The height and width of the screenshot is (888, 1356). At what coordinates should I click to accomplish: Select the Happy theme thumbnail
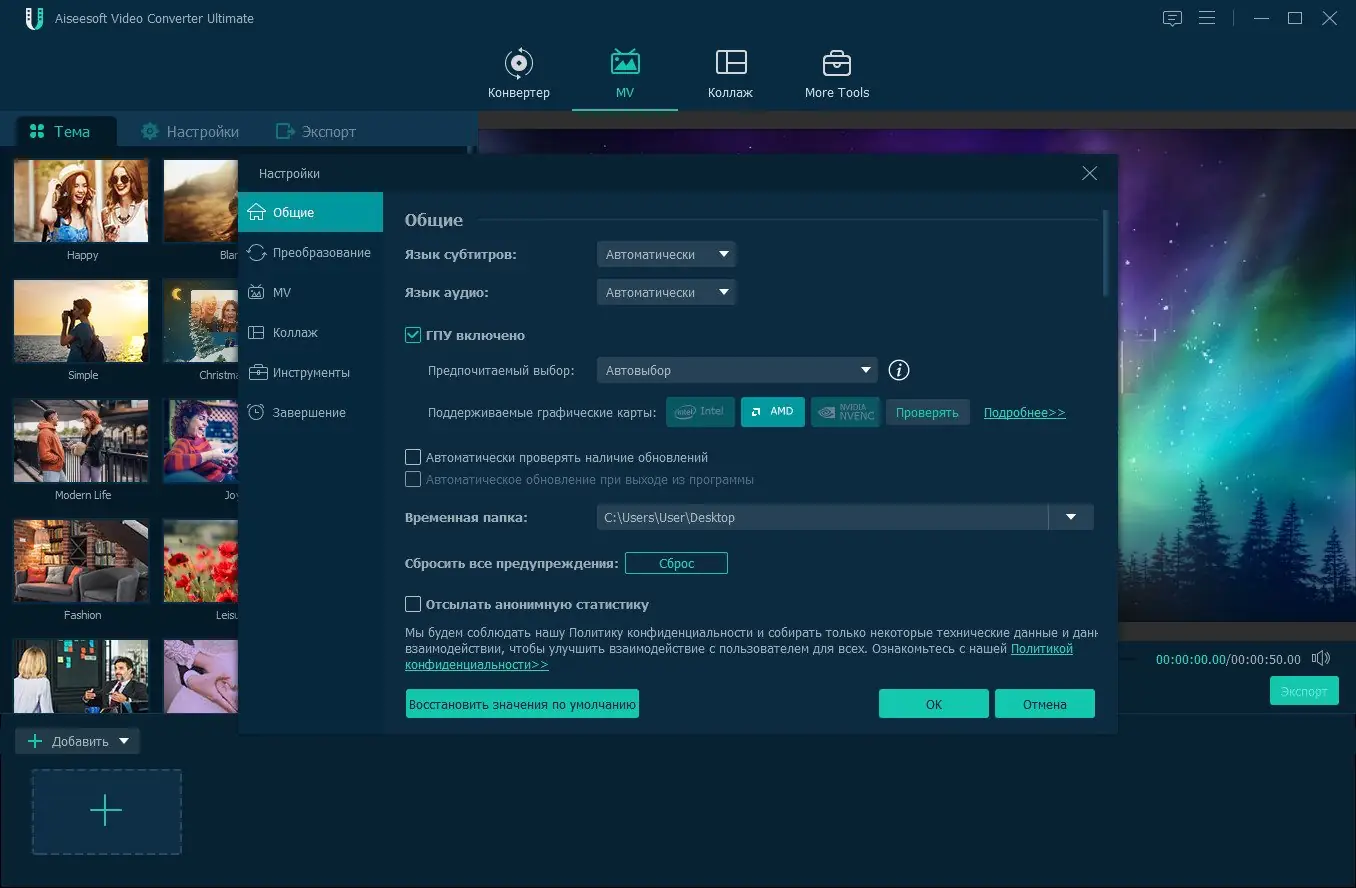[81, 201]
